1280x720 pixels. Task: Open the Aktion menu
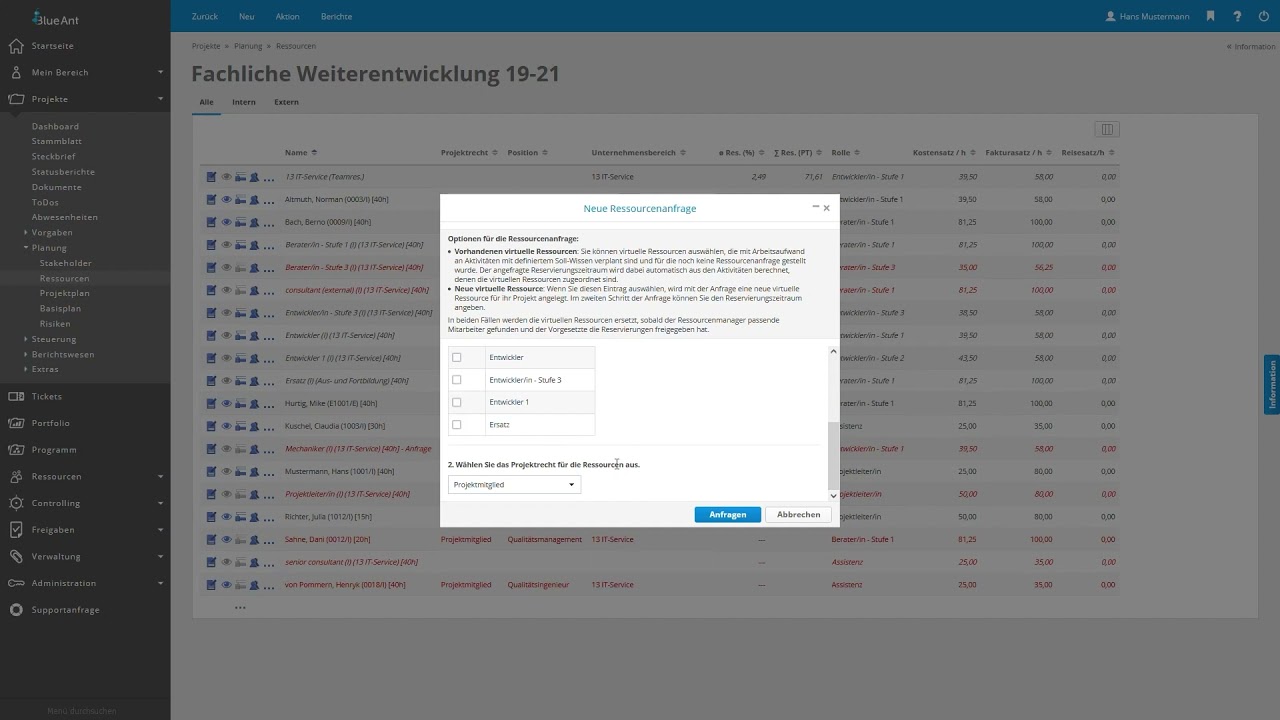click(287, 16)
